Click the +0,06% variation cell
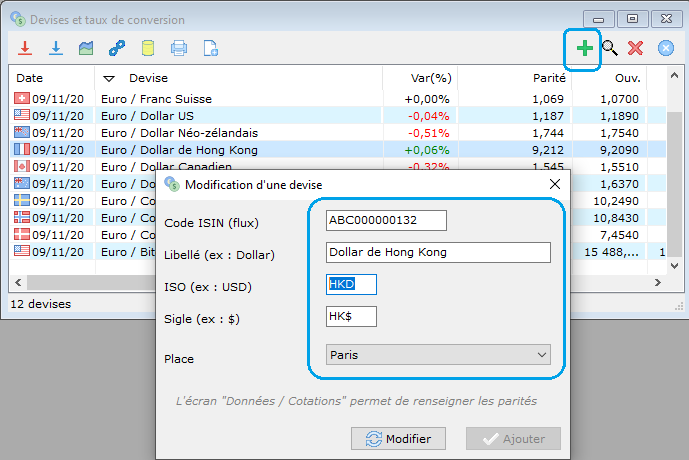The width and height of the screenshot is (689, 460). [x=427, y=150]
